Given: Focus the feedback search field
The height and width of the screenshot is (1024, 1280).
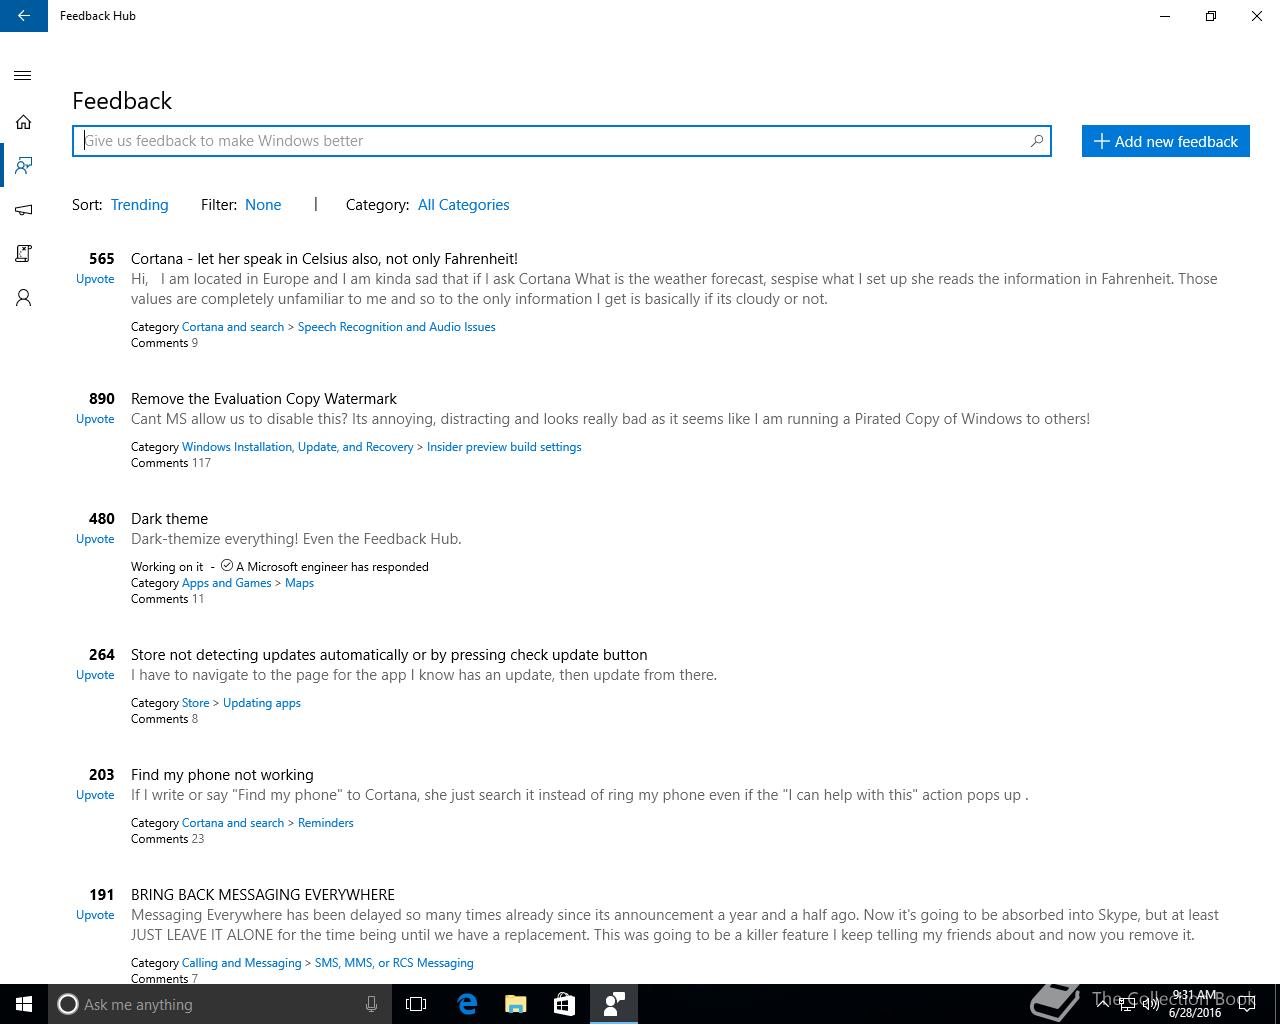Looking at the screenshot, I should click(562, 141).
